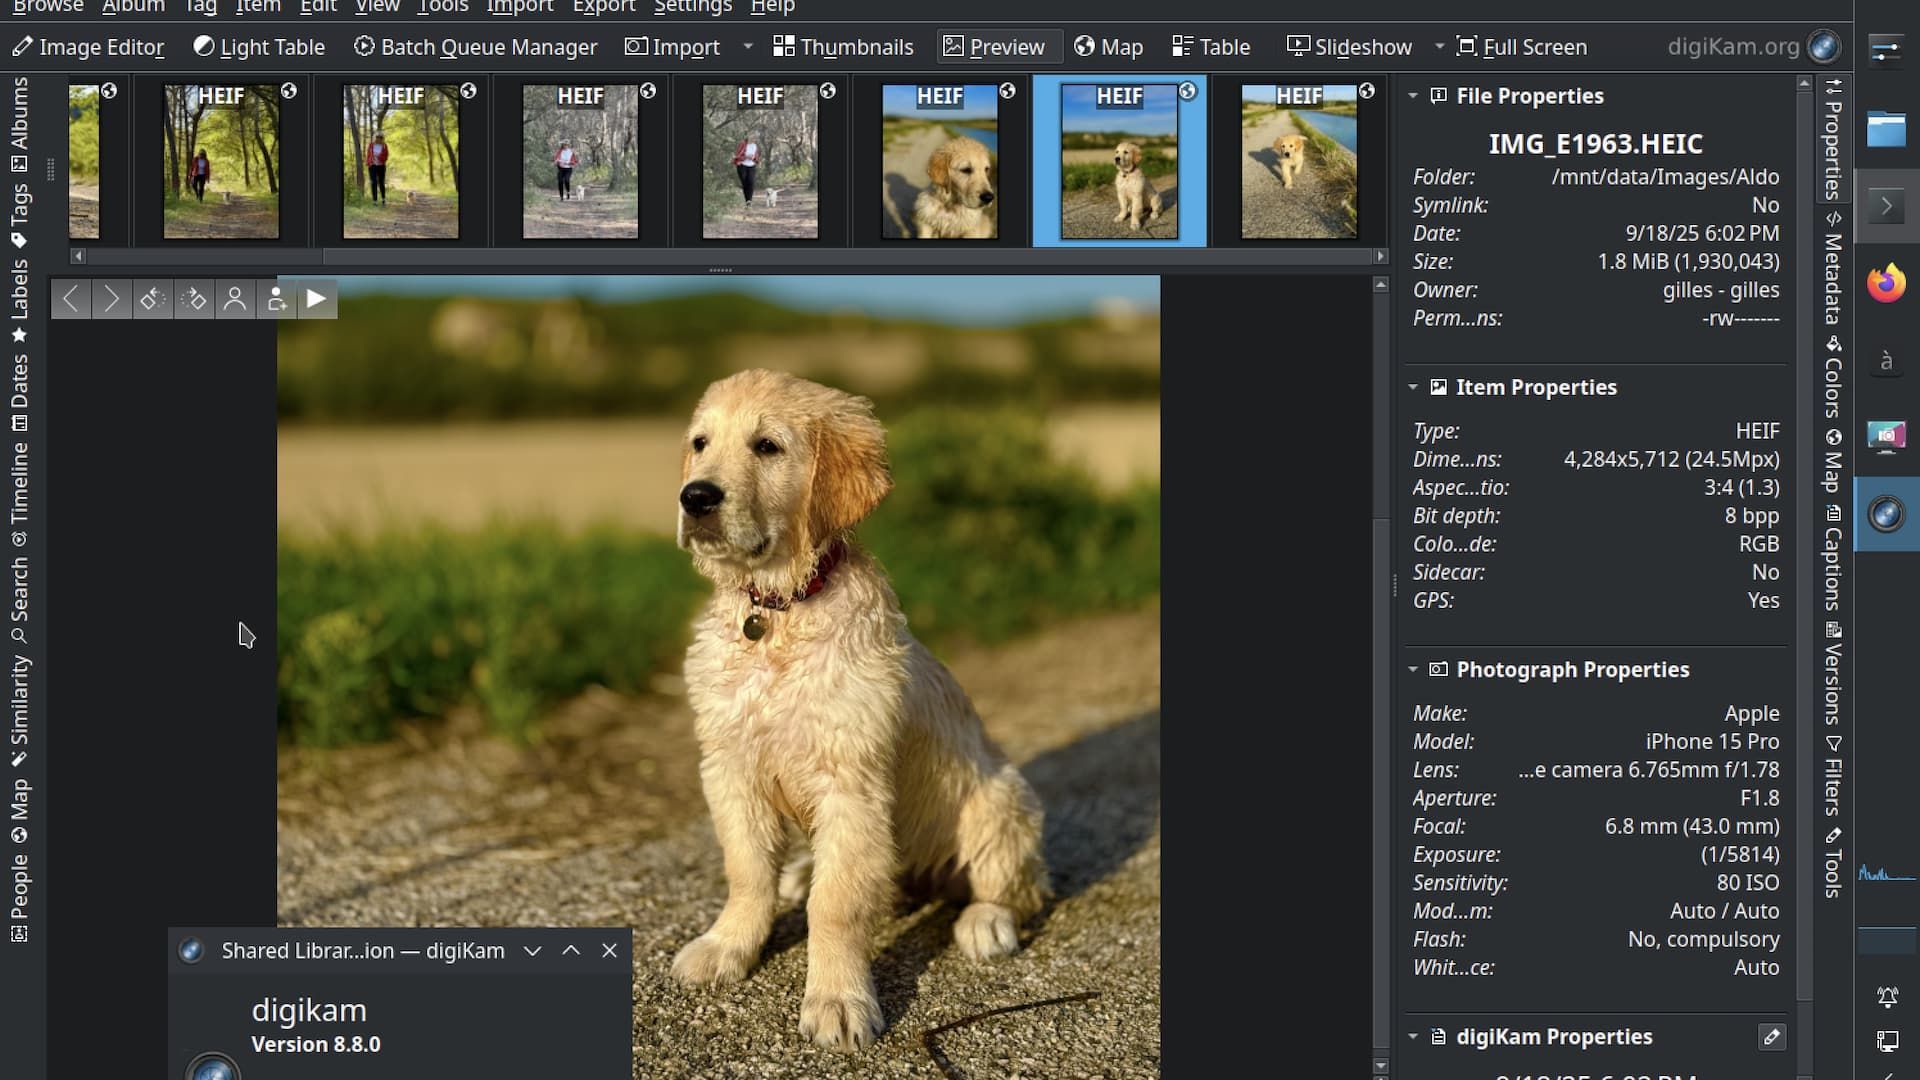
Task: Open the Slideshow dropdown arrow
Action: [x=1440, y=46]
